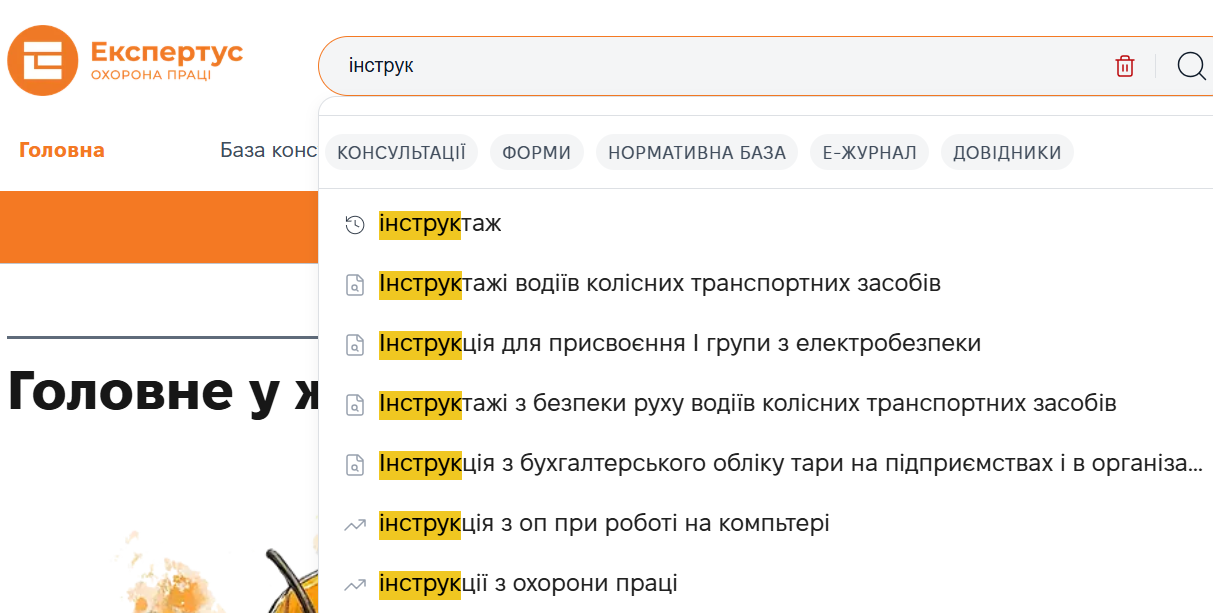Image resolution: width=1213 pixels, height=613 pixels.
Task: Select the КОНСУЛЬТАЦІЇ filter chip
Action: (x=401, y=153)
